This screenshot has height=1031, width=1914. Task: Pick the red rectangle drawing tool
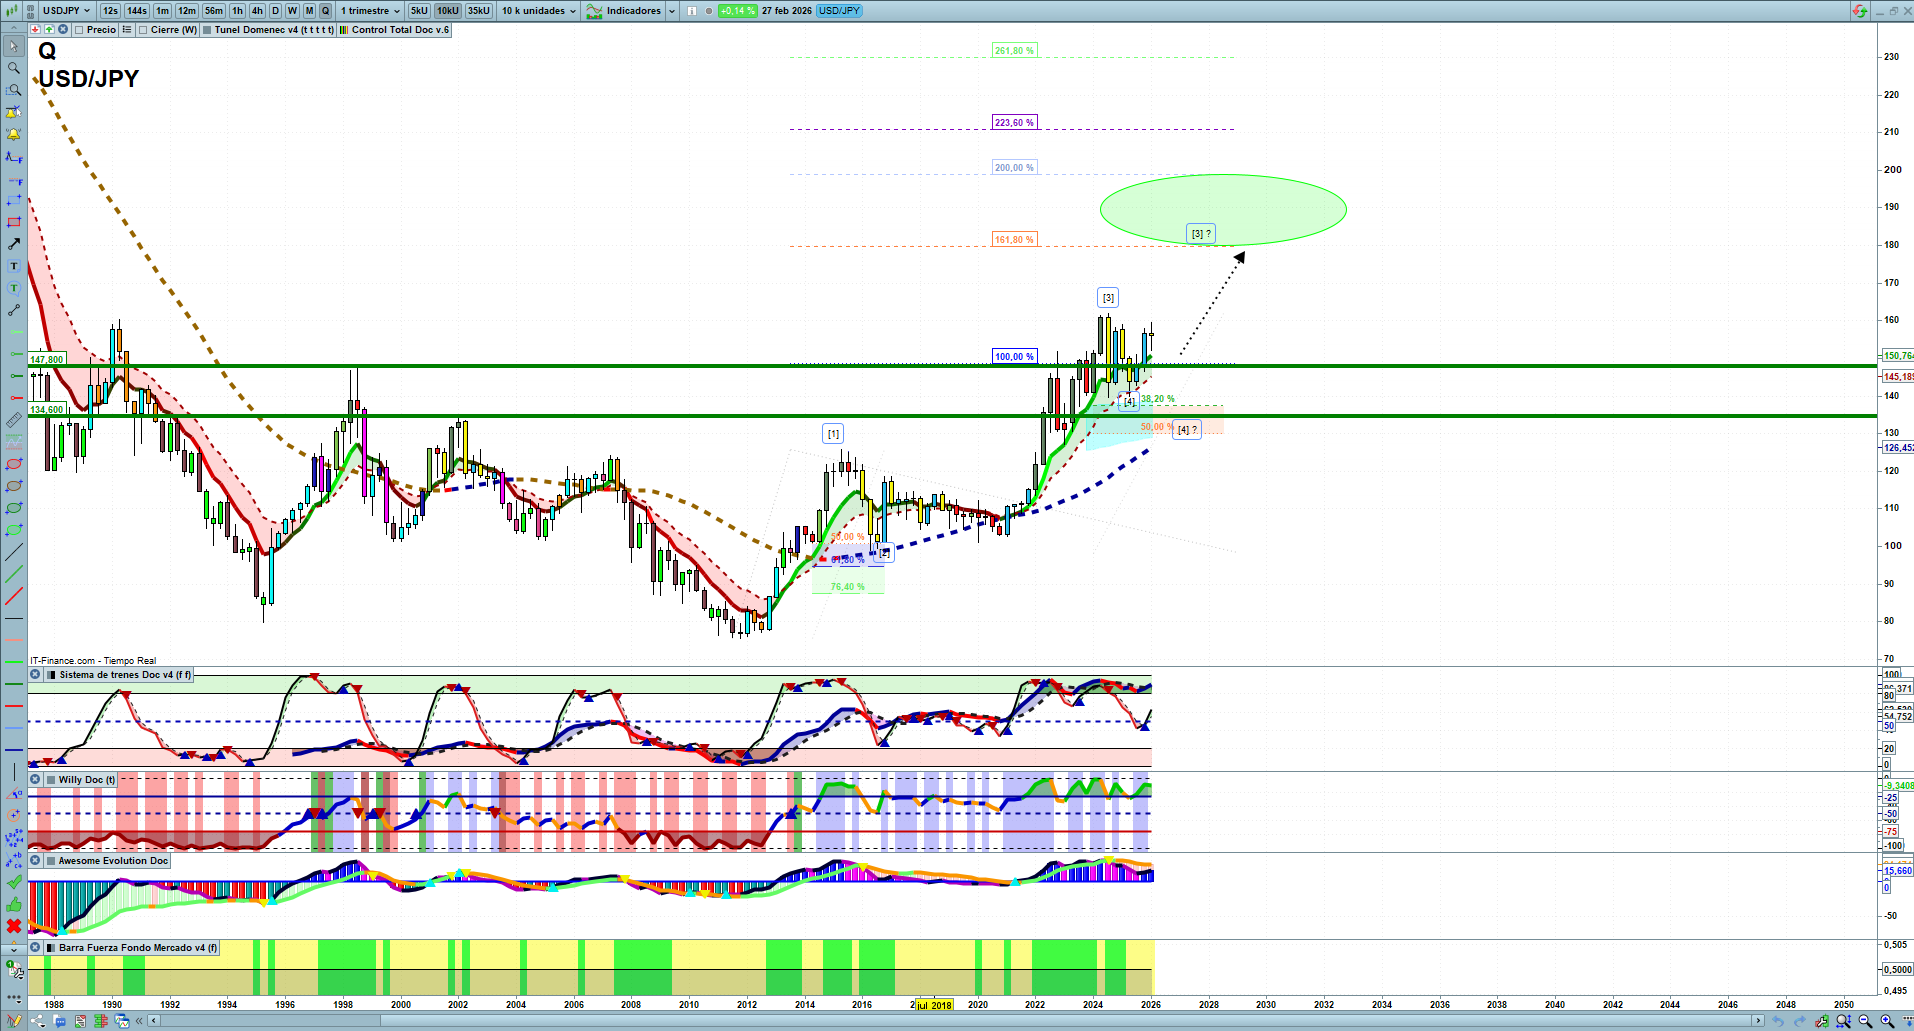click(x=14, y=222)
